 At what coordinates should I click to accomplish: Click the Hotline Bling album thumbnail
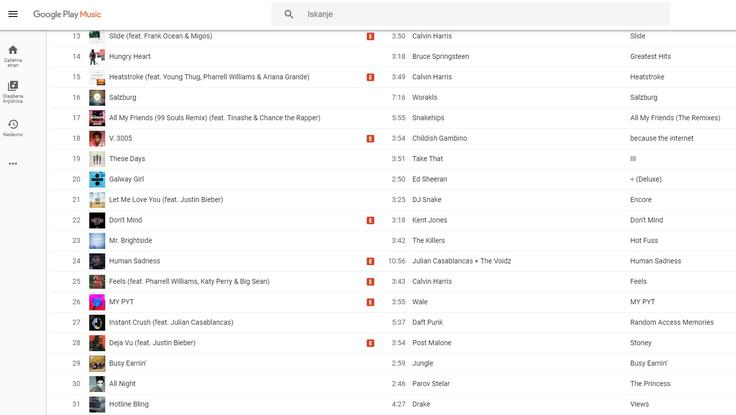(x=97, y=404)
